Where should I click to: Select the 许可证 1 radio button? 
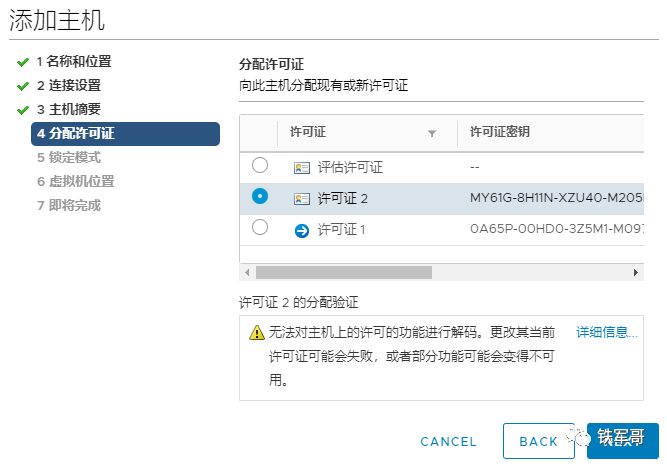259,227
